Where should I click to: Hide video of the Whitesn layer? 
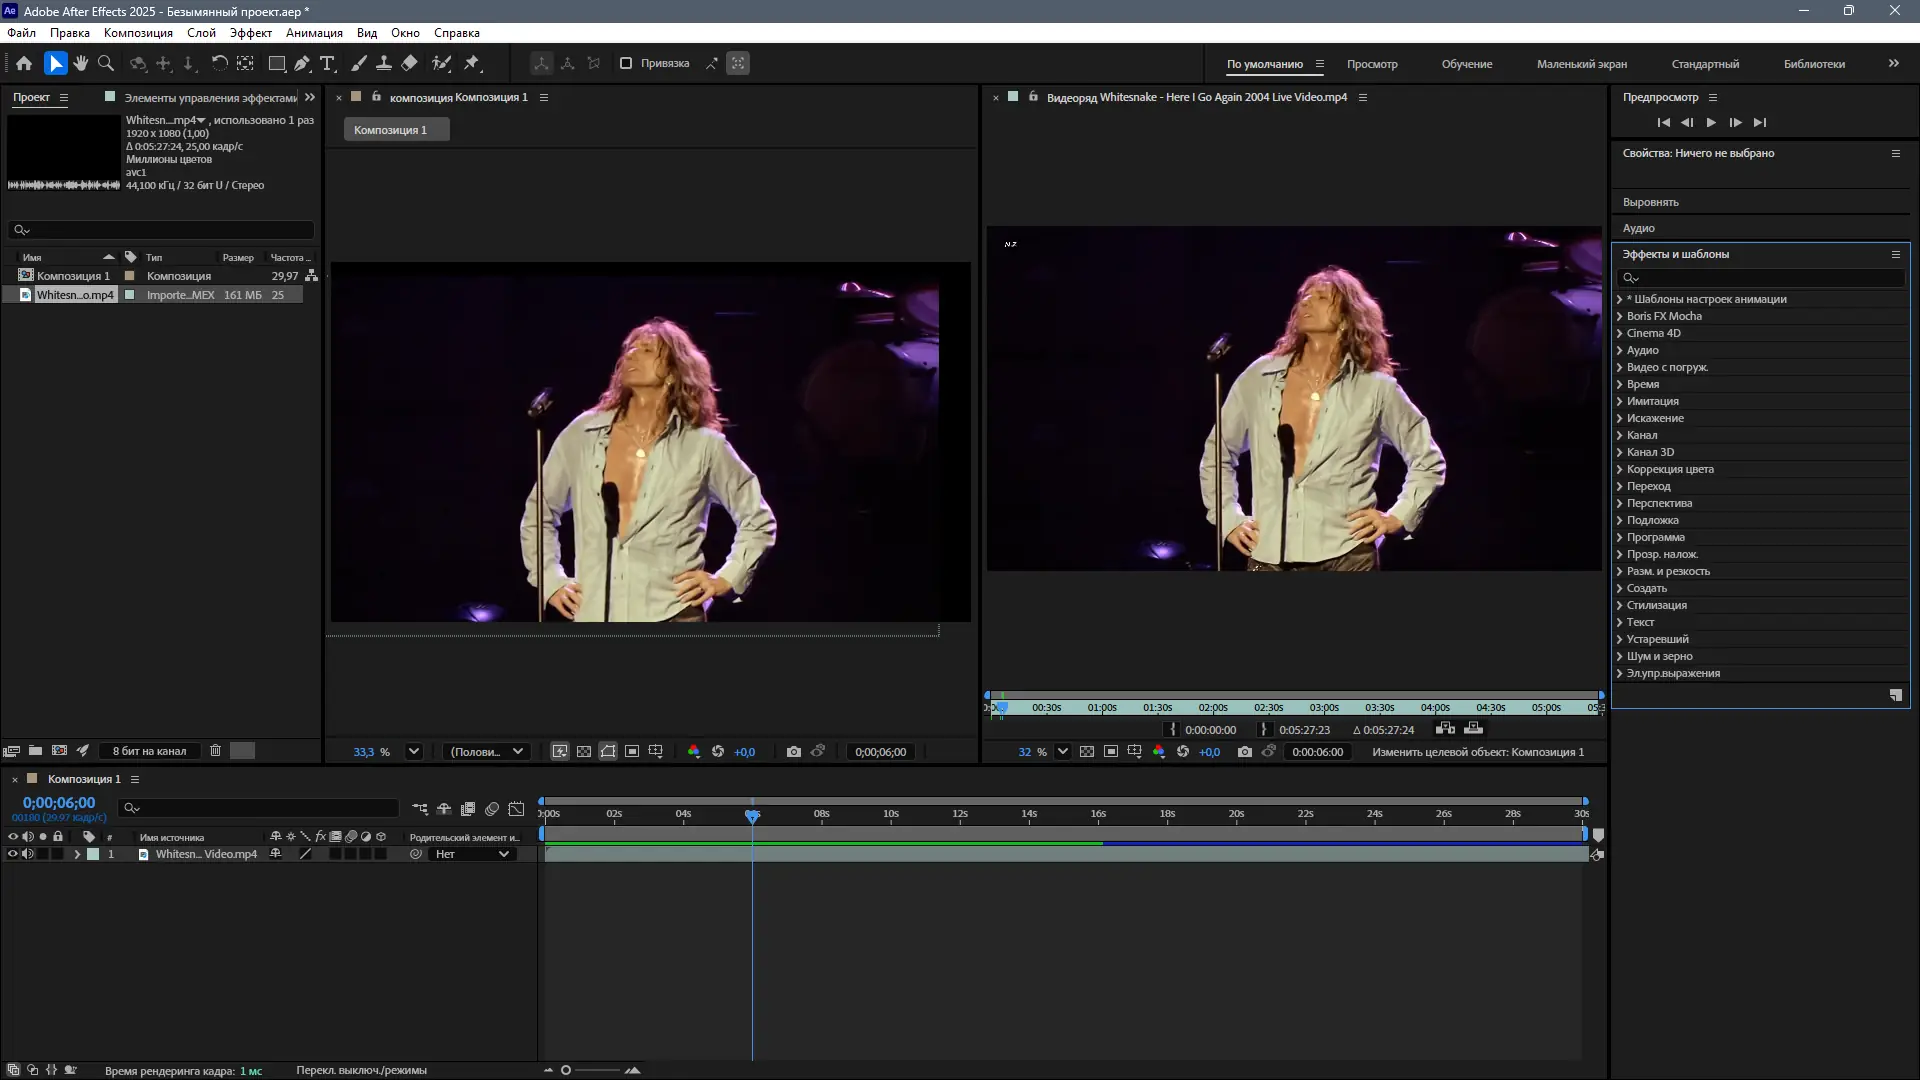[13, 854]
